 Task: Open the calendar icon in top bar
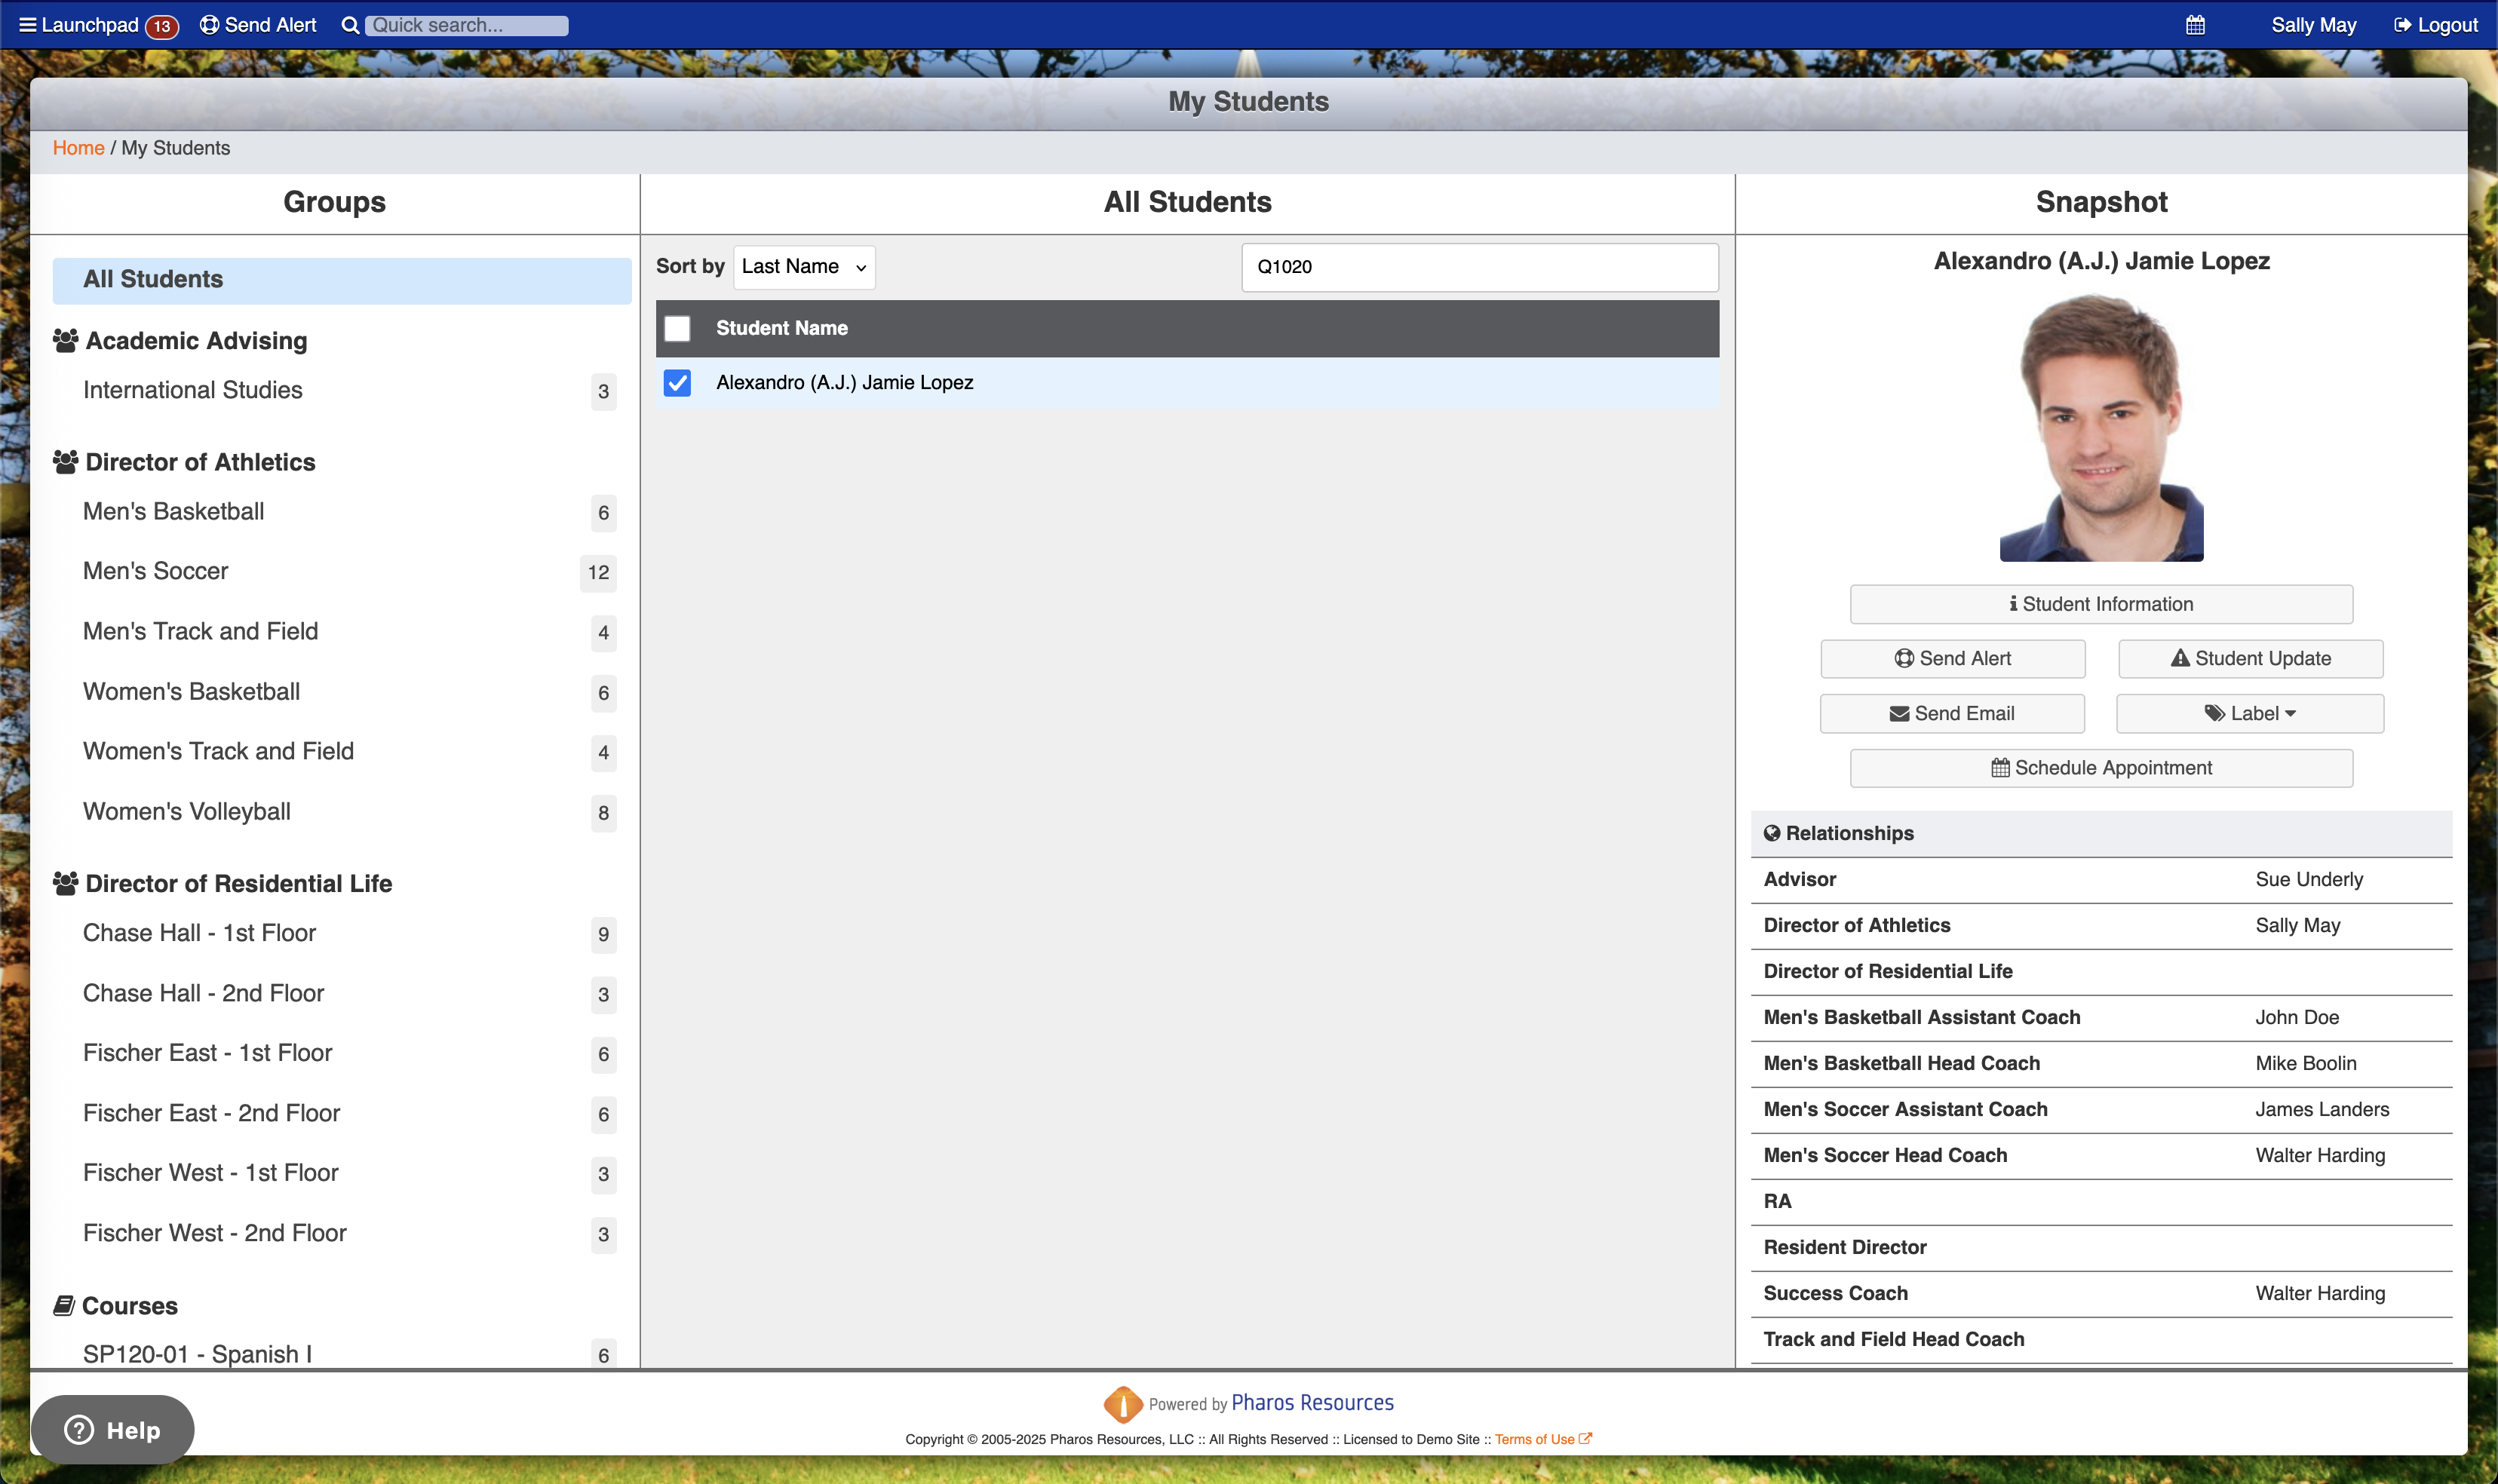point(2195,25)
